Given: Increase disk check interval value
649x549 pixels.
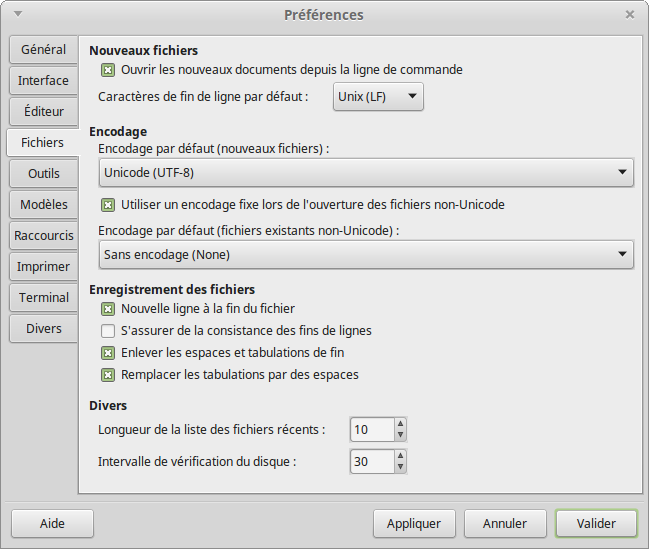Looking at the screenshot, I should tap(400, 456).
